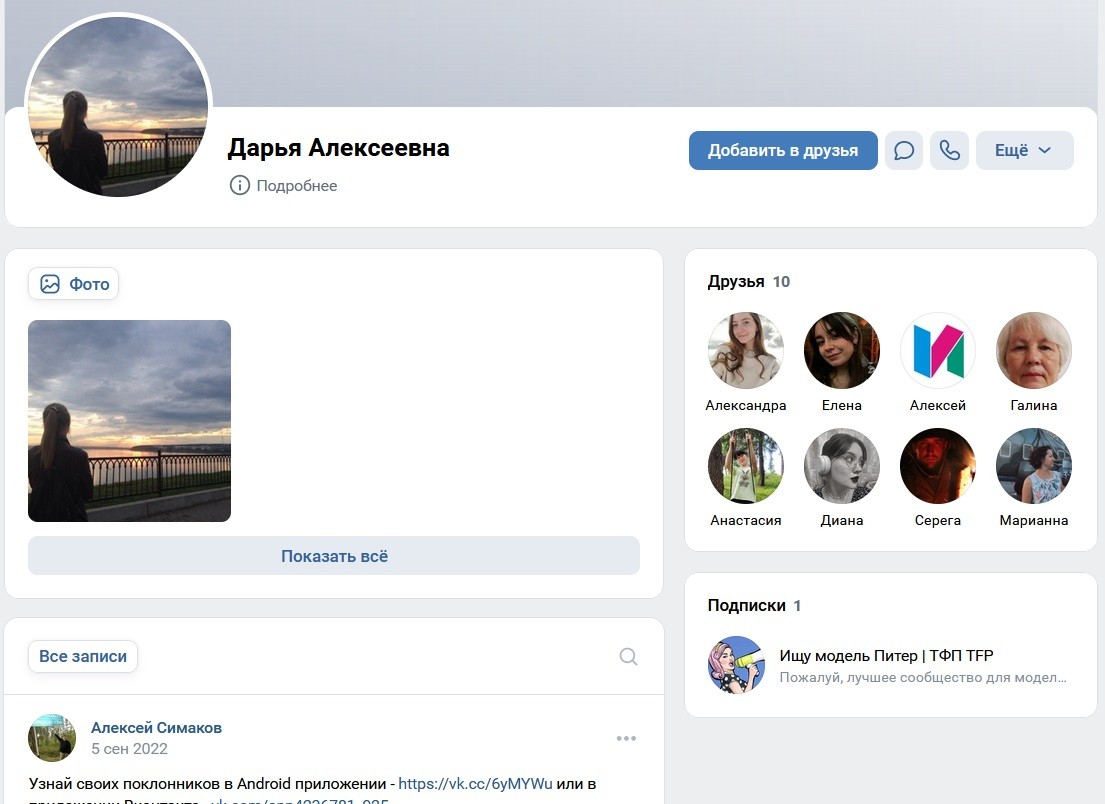
Task: Click the name Анастасия in friends
Action: click(x=746, y=520)
